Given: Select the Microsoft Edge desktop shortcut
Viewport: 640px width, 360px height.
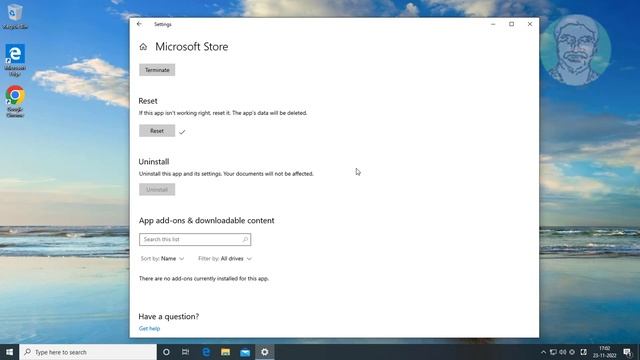Looking at the screenshot, I should point(15,60).
